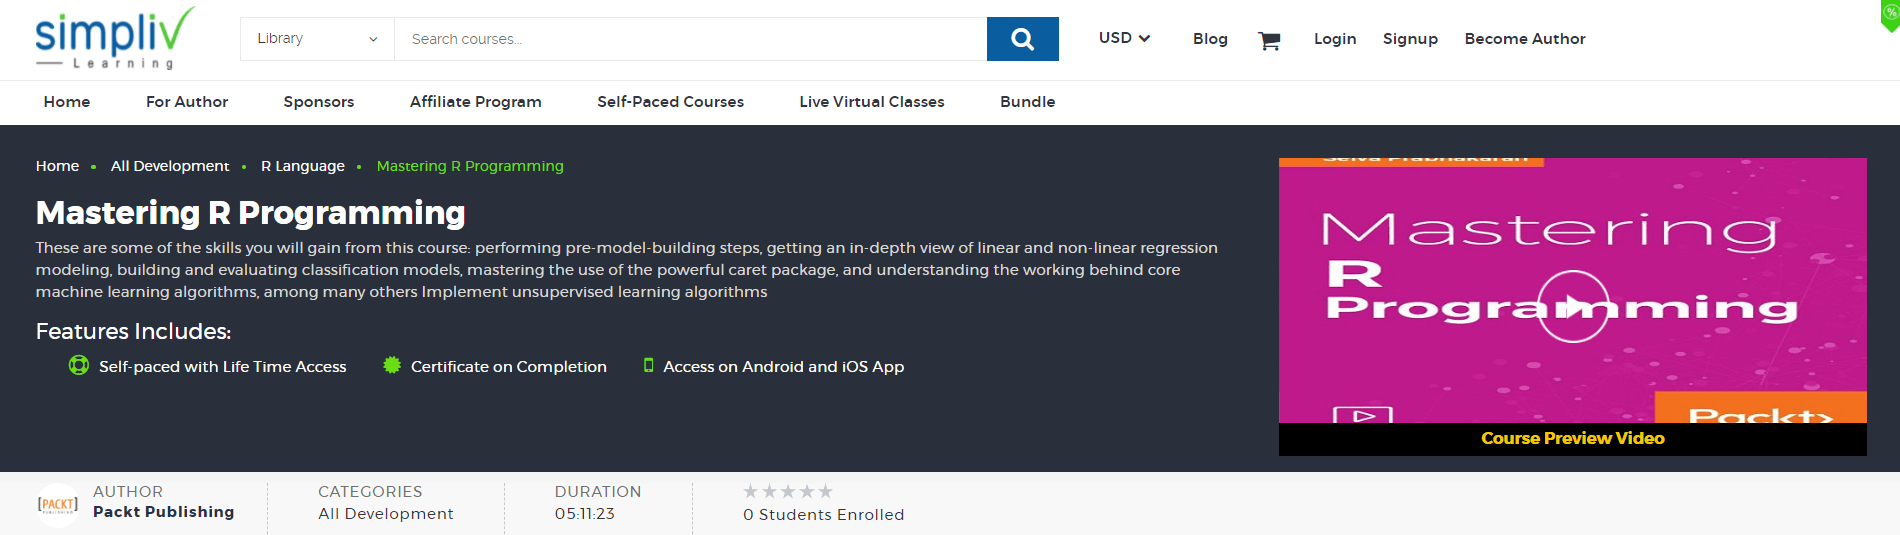Open Live Virtual Classes menu item

pos(872,102)
